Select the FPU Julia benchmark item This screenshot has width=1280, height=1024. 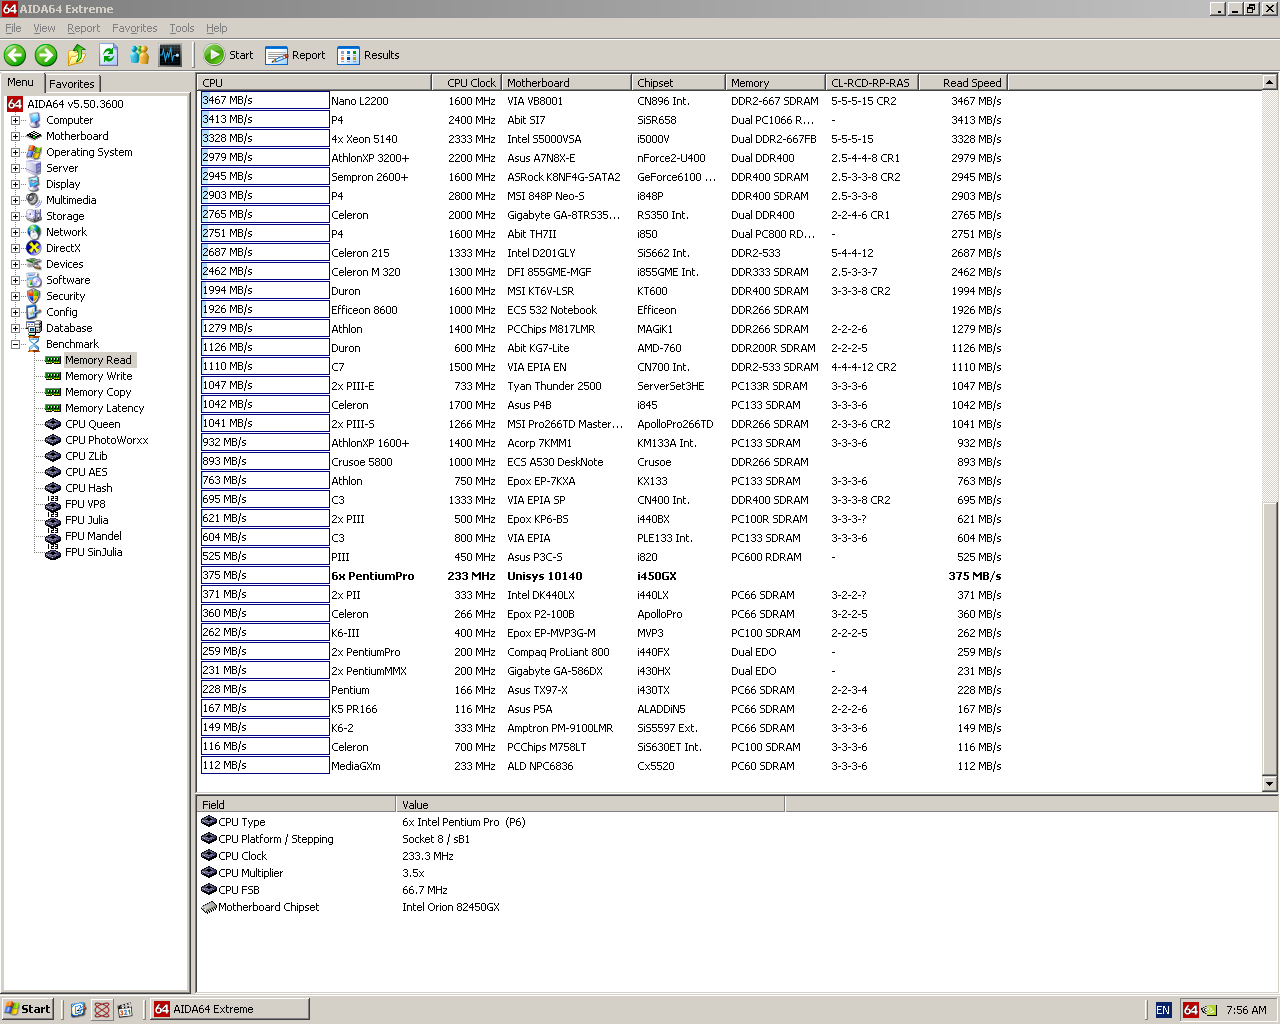[x=86, y=520]
